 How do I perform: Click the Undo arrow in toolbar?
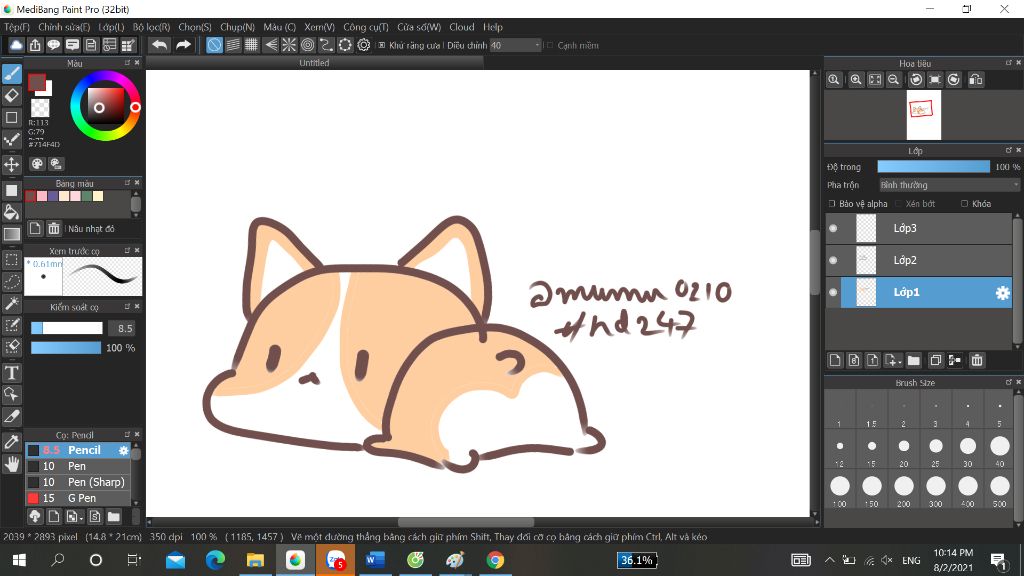click(159, 45)
